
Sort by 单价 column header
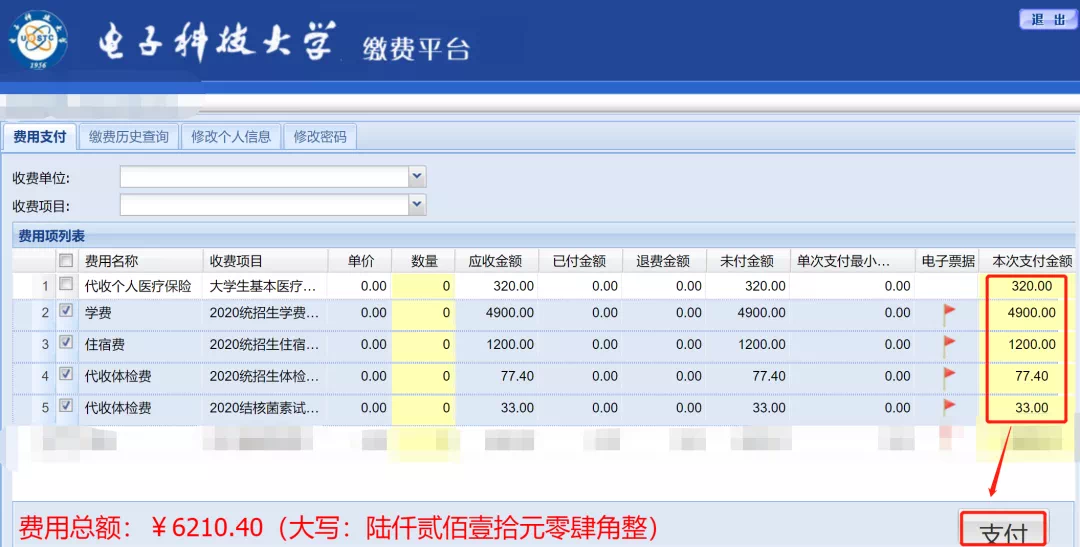click(360, 261)
